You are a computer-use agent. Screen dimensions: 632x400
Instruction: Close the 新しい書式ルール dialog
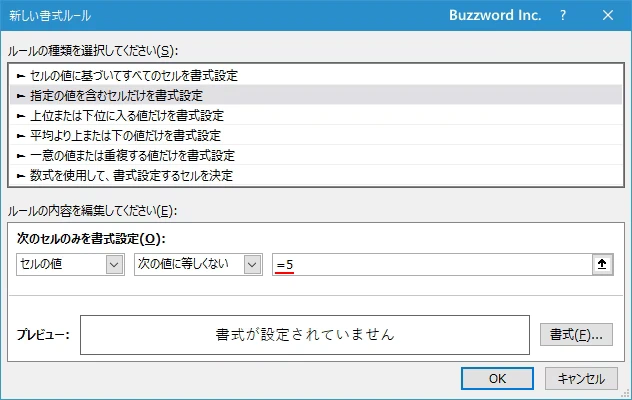[608, 15]
